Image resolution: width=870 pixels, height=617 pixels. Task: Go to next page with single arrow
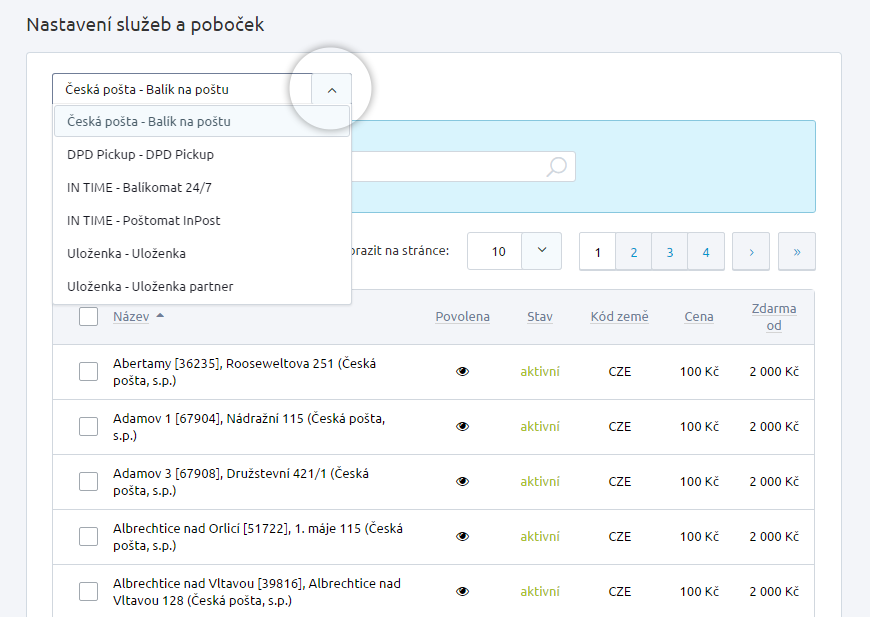751,252
